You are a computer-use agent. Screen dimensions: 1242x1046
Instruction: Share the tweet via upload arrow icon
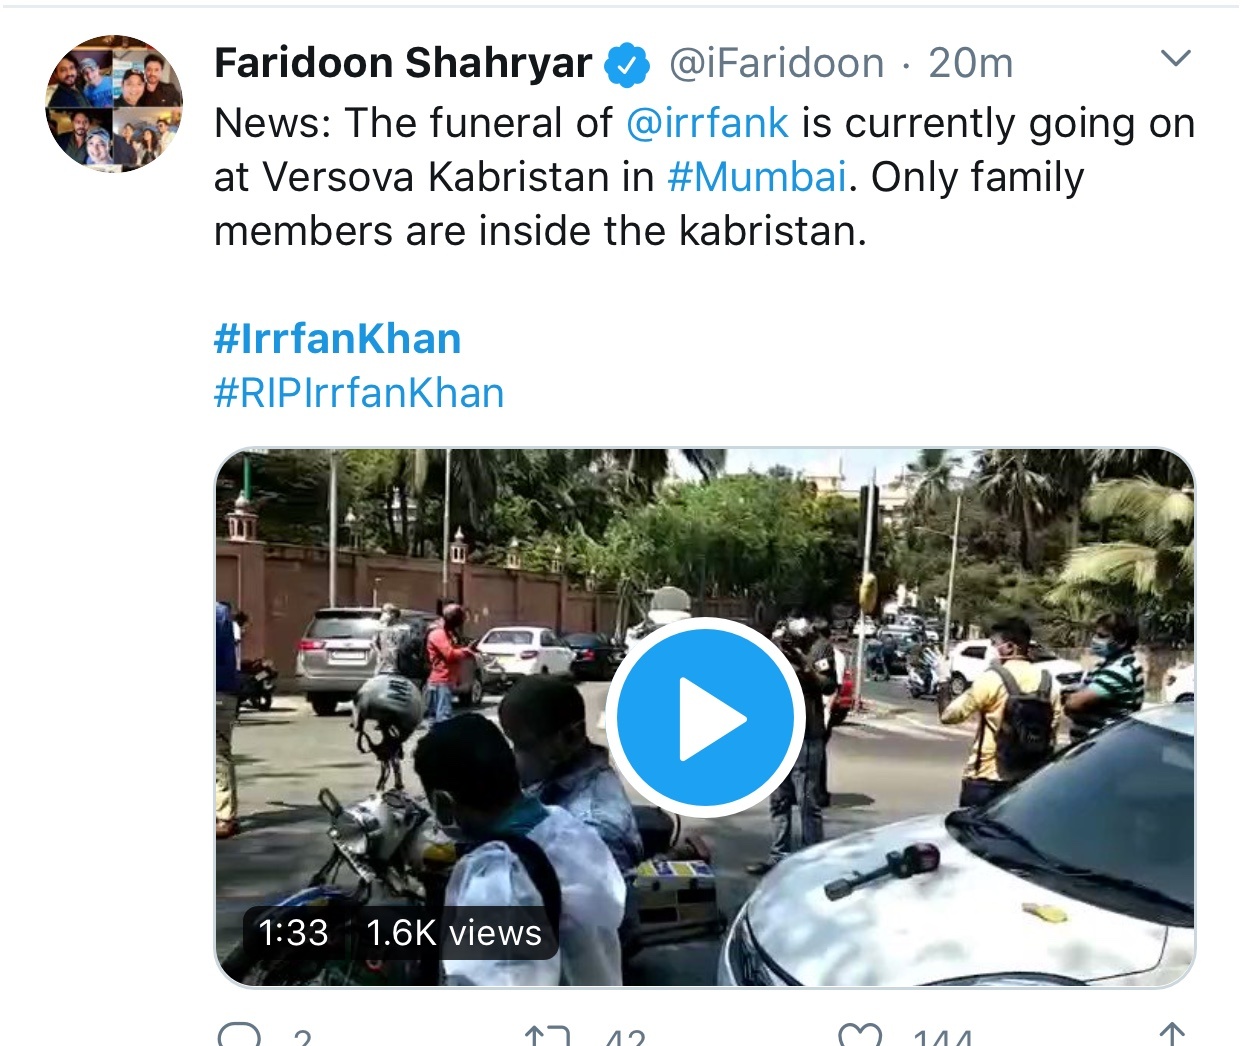click(x=1171, y=1035)
